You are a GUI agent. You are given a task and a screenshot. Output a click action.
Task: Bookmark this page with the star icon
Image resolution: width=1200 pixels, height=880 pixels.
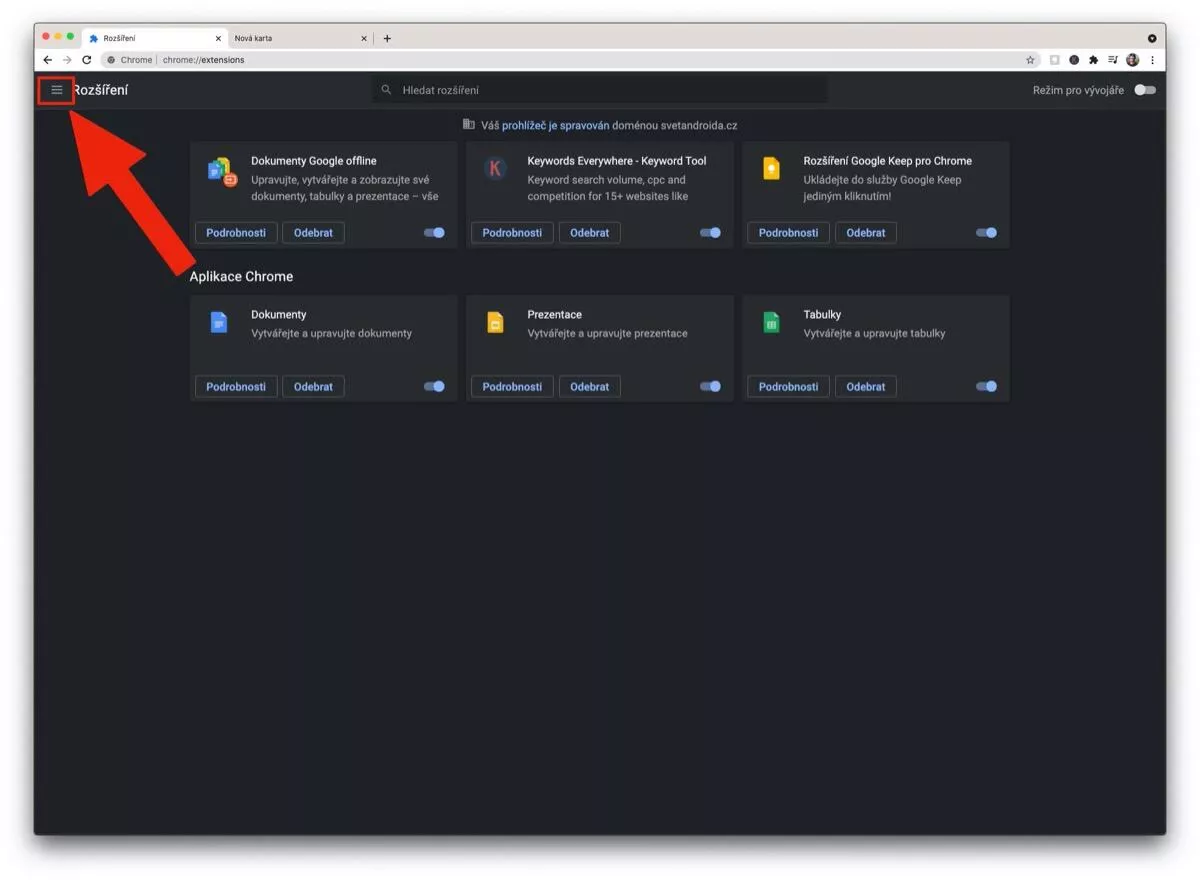[x=1030, y=60]
